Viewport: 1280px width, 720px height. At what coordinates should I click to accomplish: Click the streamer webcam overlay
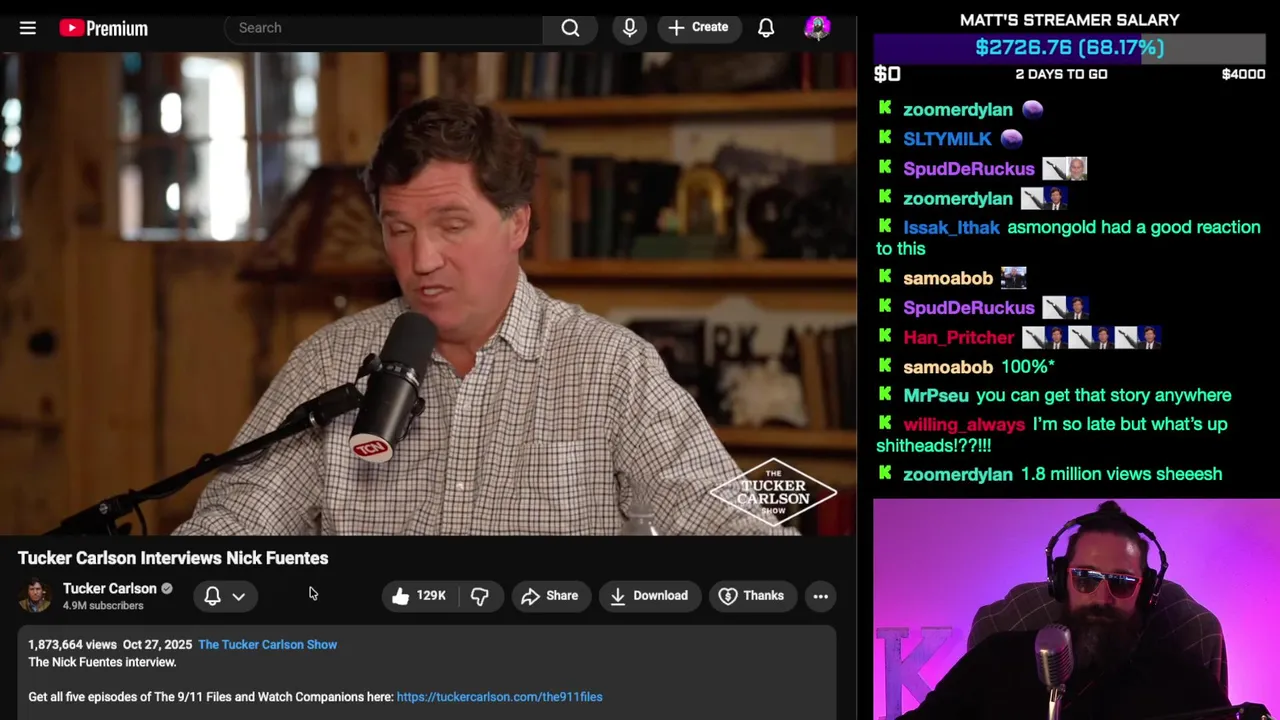[1076, 609]
